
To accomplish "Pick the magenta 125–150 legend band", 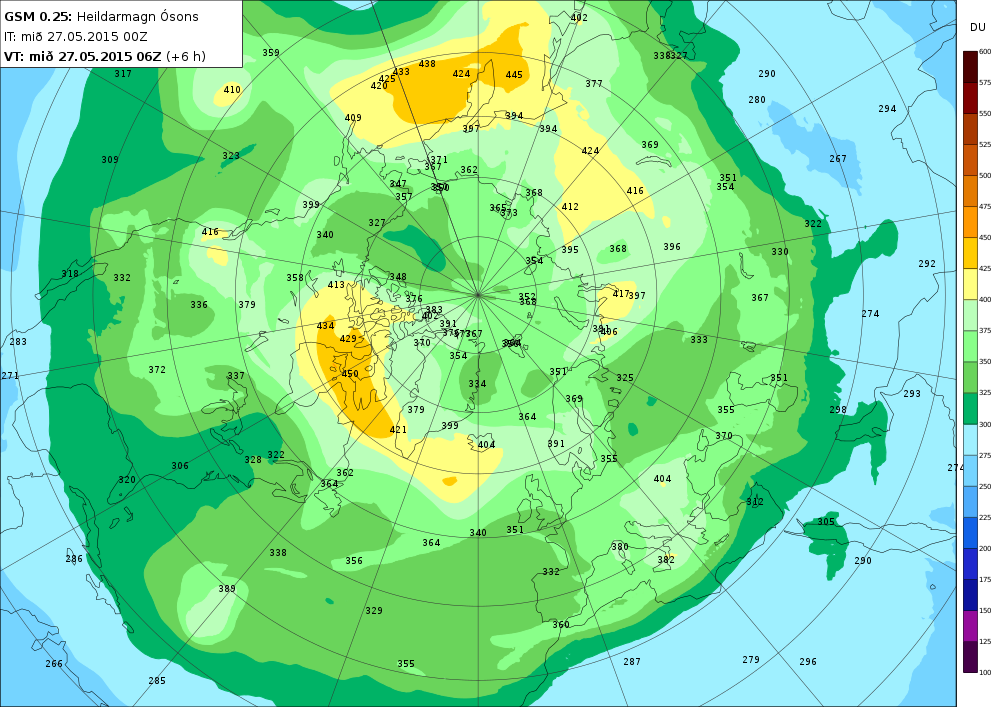I will [x=970, y=626].
